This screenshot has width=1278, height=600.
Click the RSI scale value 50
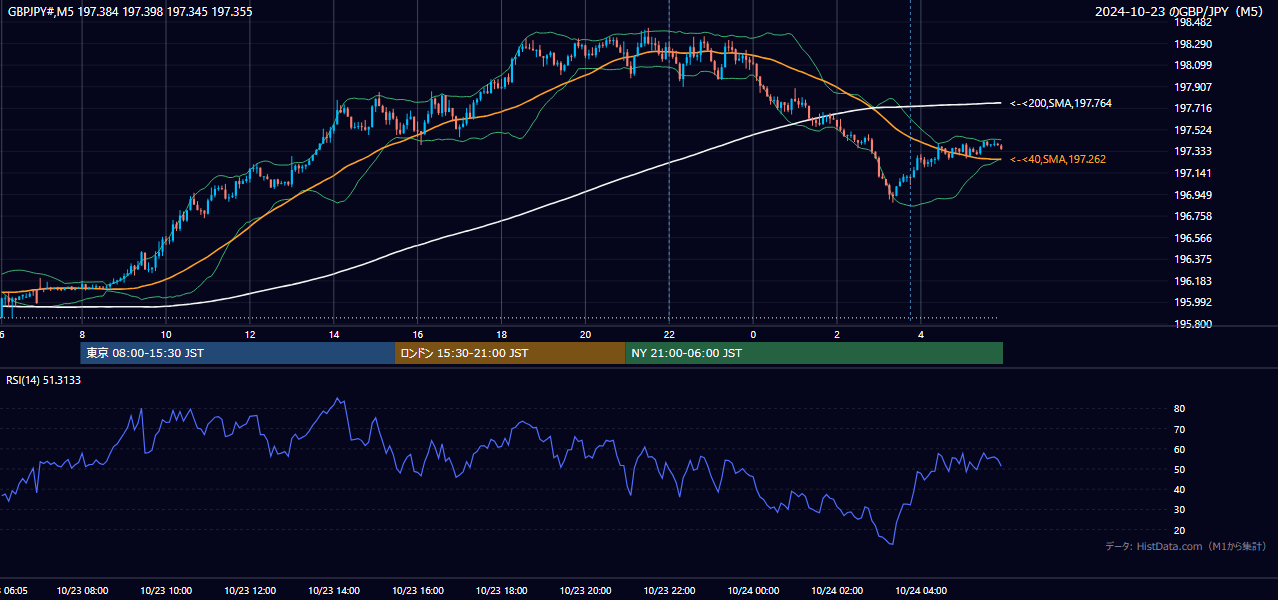pyautogui.click(x=1179, y=469)
